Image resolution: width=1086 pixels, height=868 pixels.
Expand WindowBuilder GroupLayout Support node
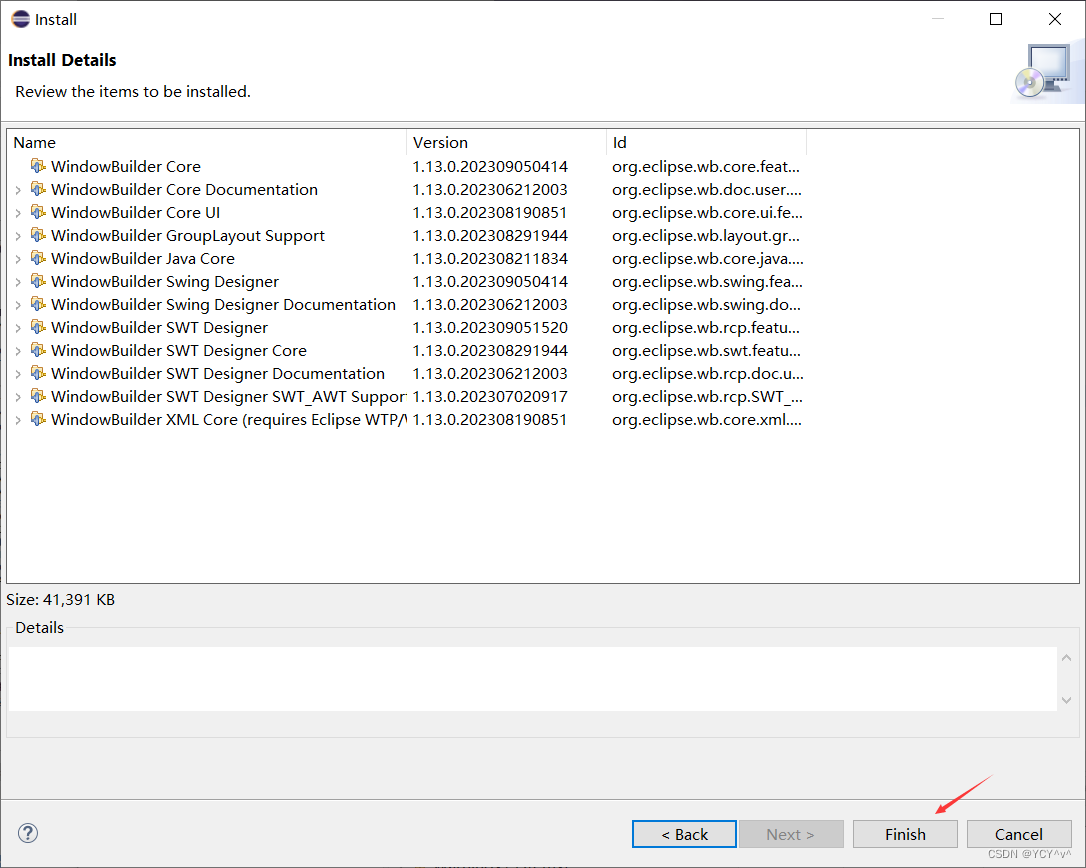coord(18,236)
